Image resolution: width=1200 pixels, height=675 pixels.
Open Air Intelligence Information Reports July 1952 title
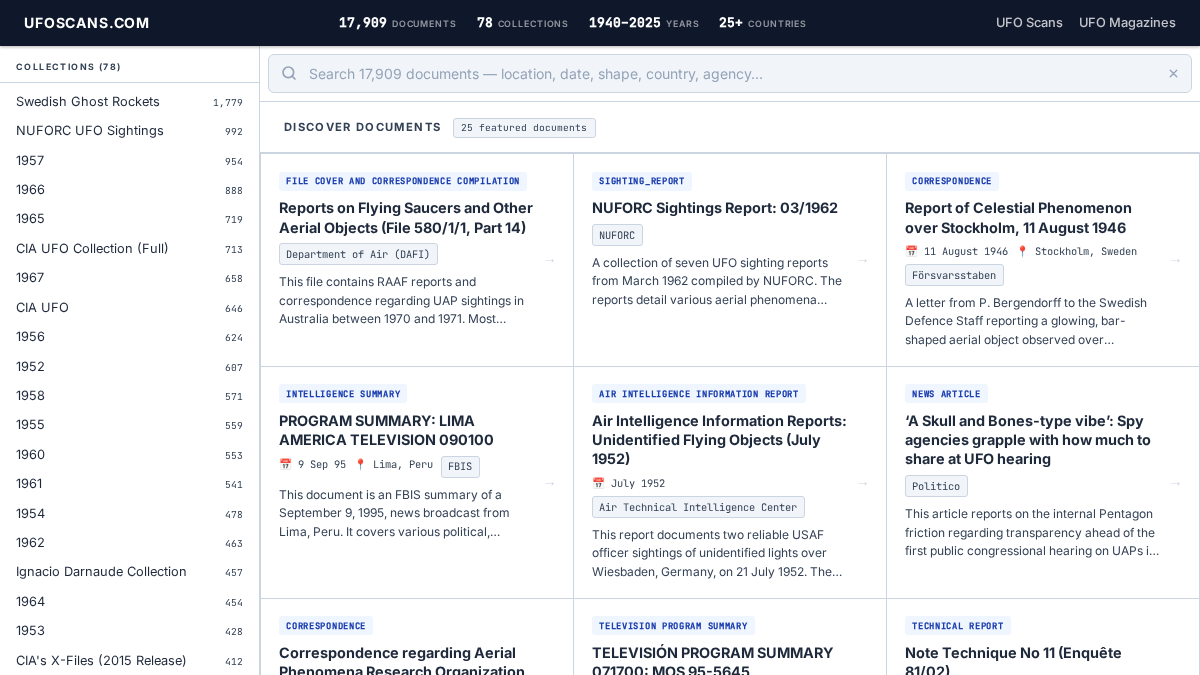(x=719, y=440)
